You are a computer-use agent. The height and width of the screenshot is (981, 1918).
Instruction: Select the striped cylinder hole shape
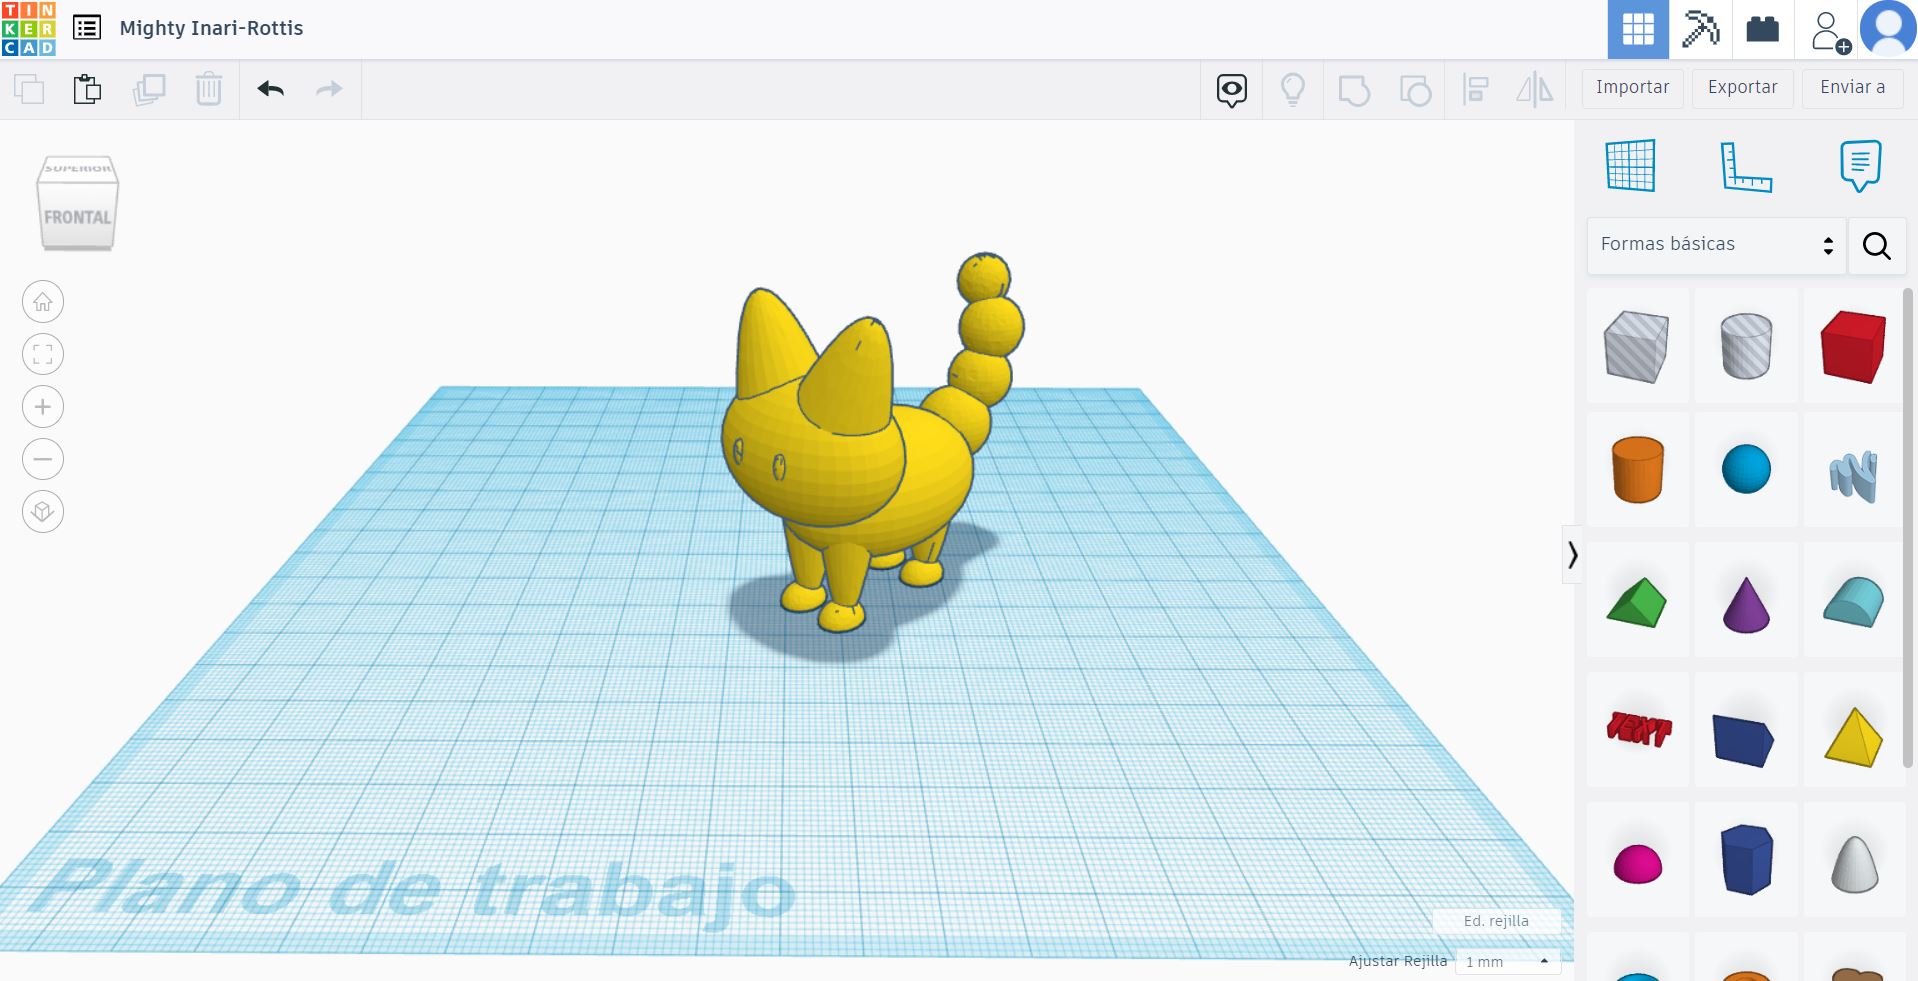pyautogui.click(x=1746, y=346)
